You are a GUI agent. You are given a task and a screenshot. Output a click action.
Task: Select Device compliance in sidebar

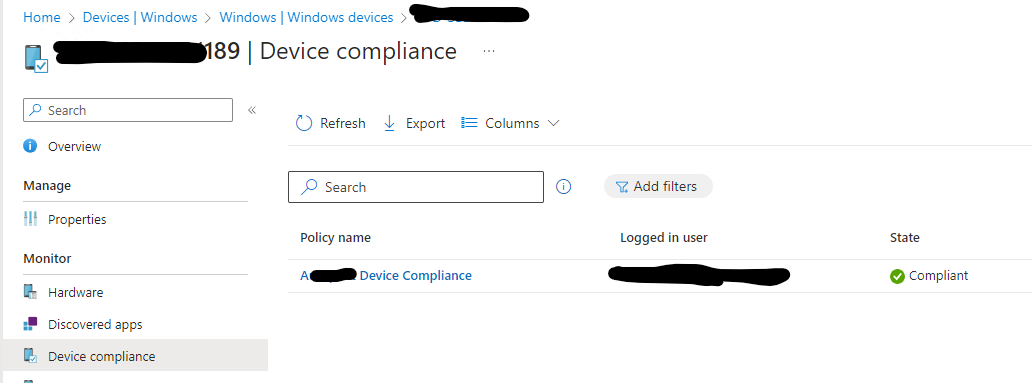(135, 355)
